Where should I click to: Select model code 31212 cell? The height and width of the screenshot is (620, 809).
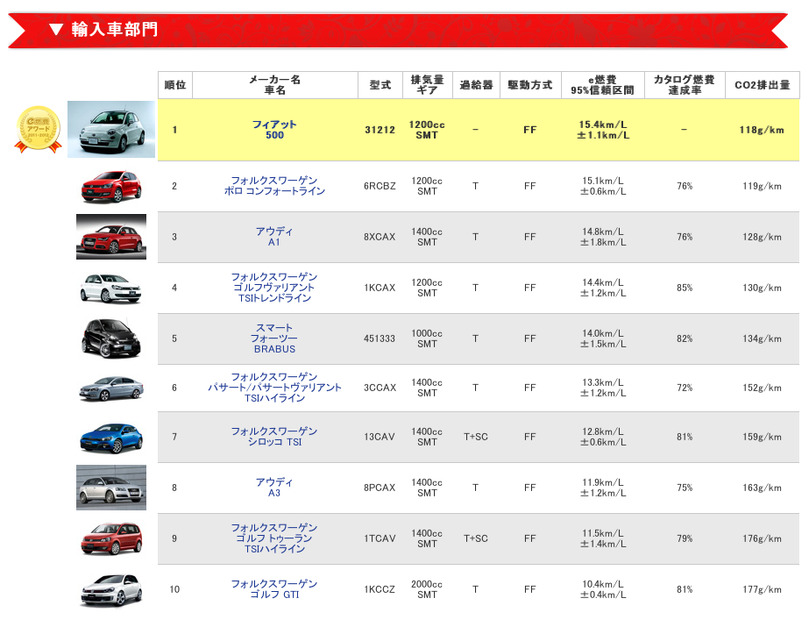[x=380, y=130]
